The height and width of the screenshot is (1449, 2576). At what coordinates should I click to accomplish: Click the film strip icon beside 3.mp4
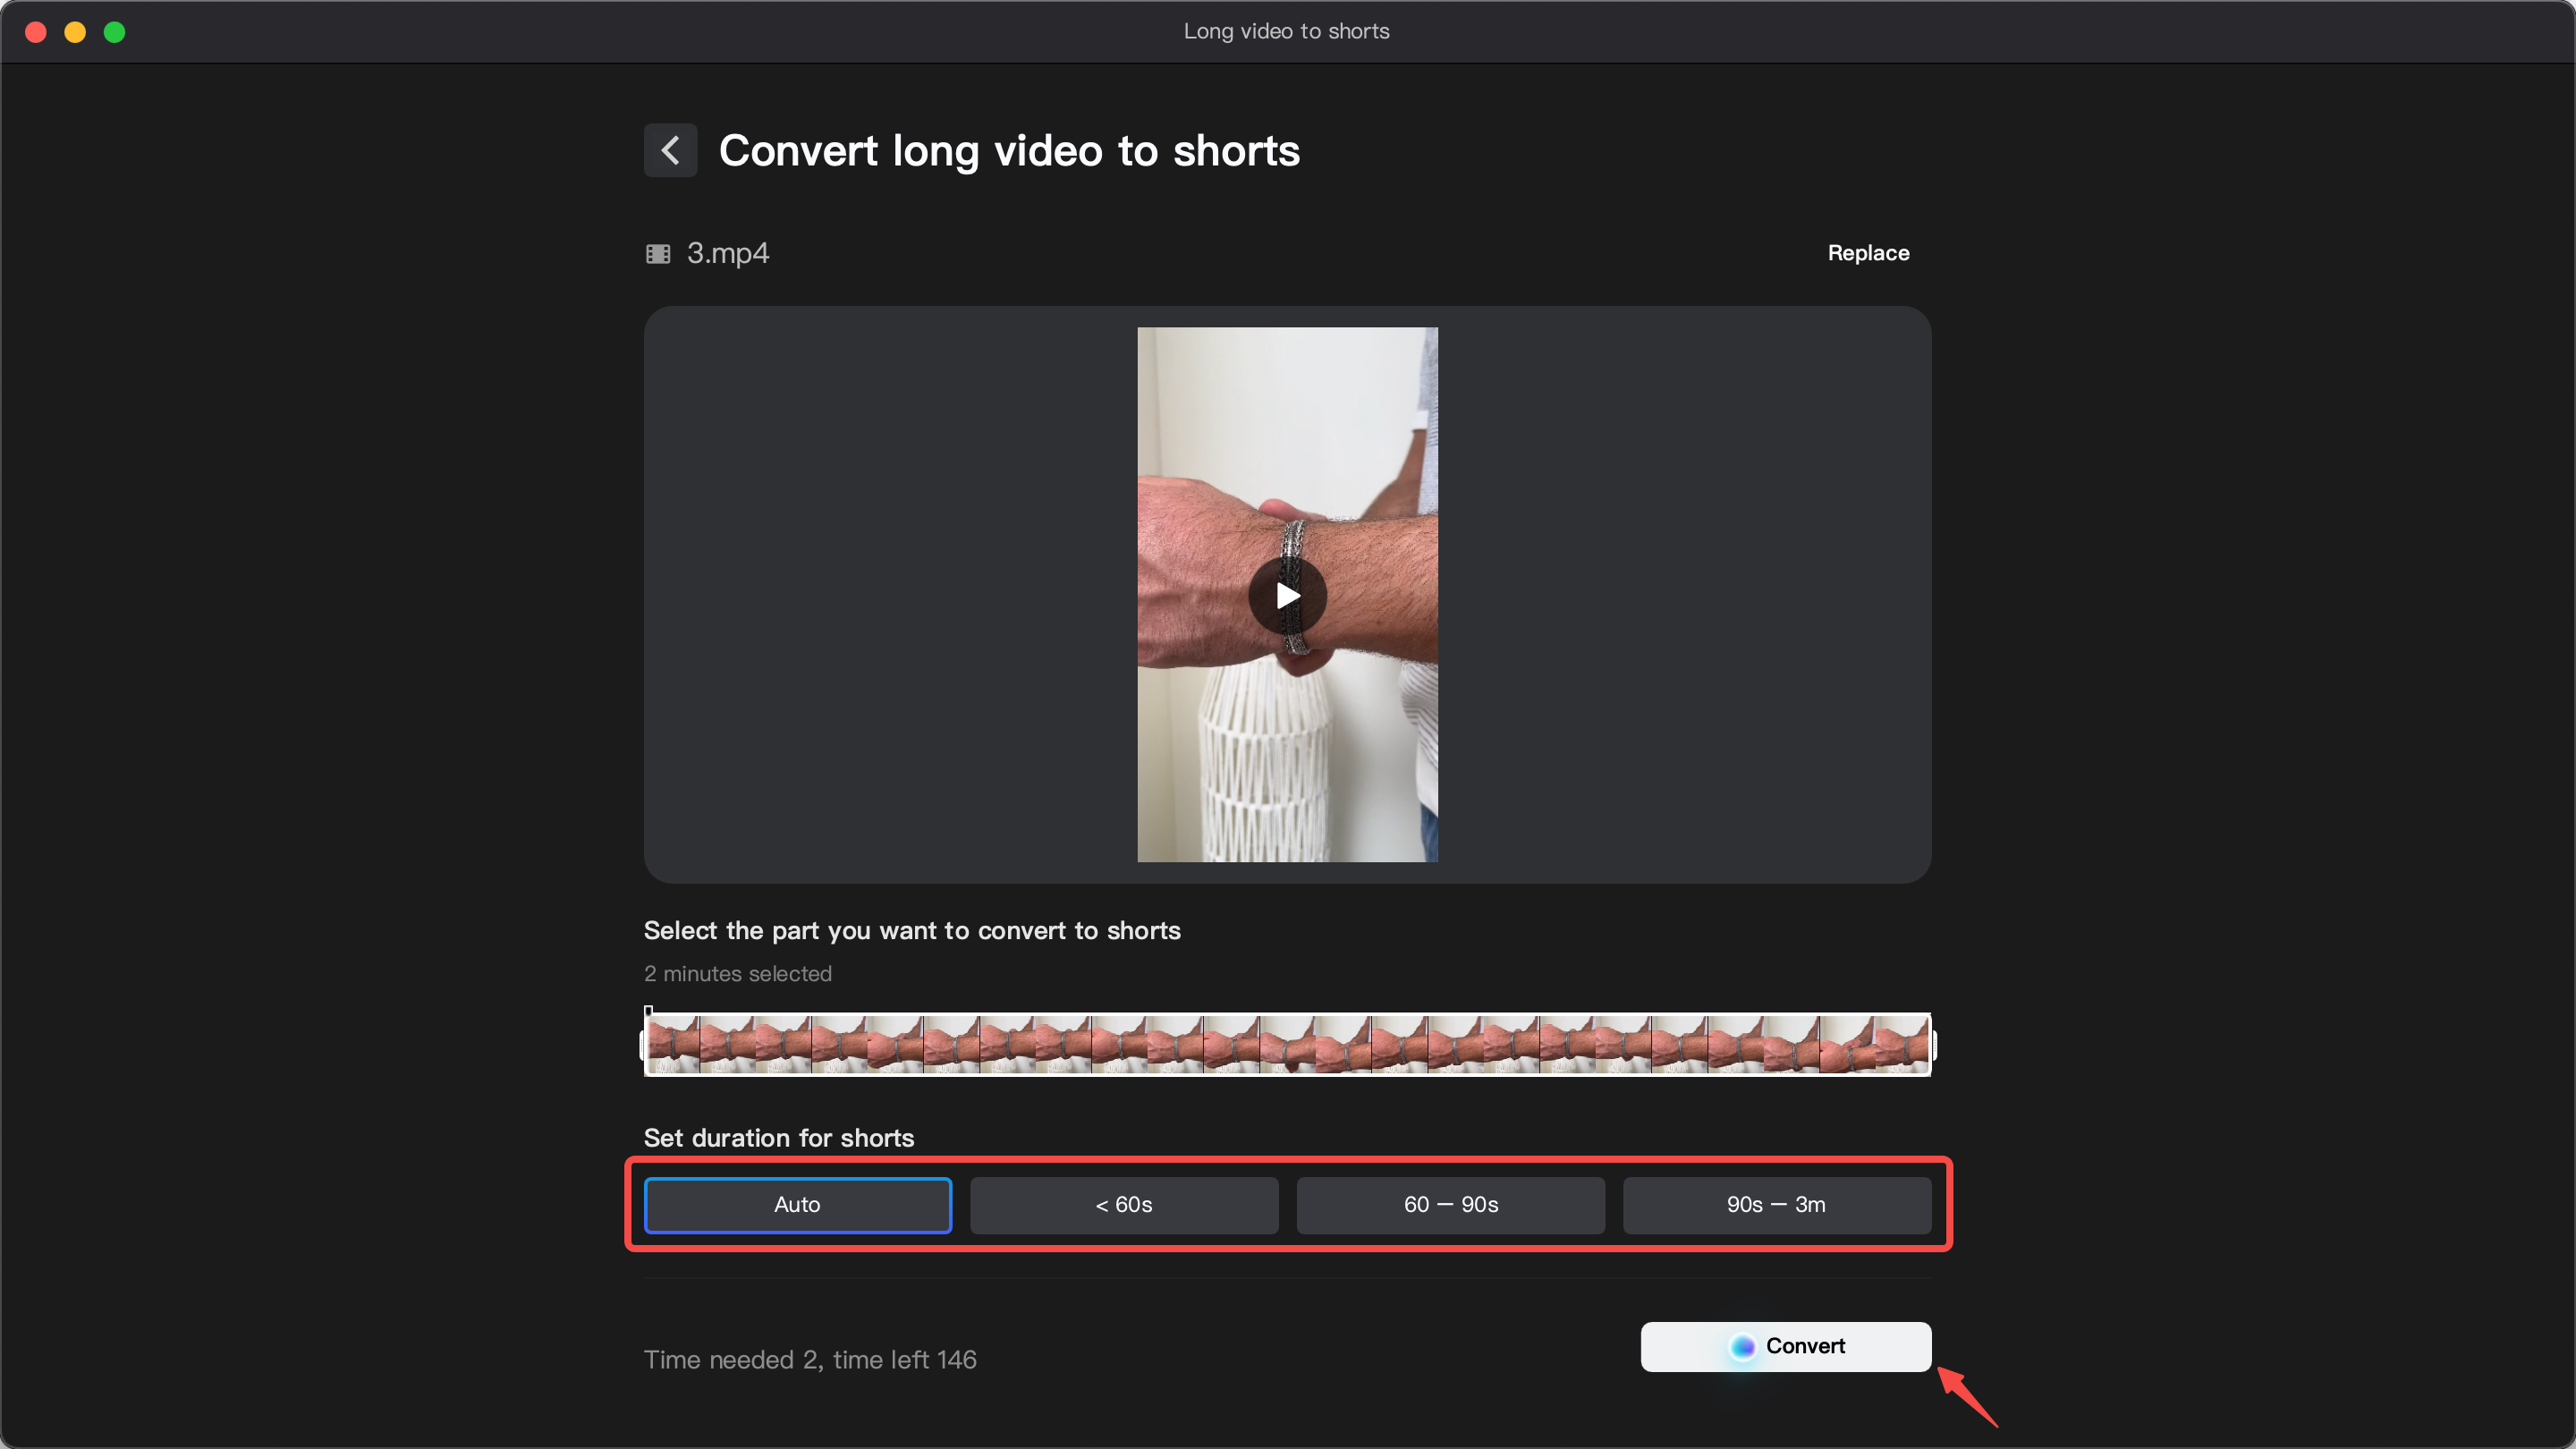point(658,253)
